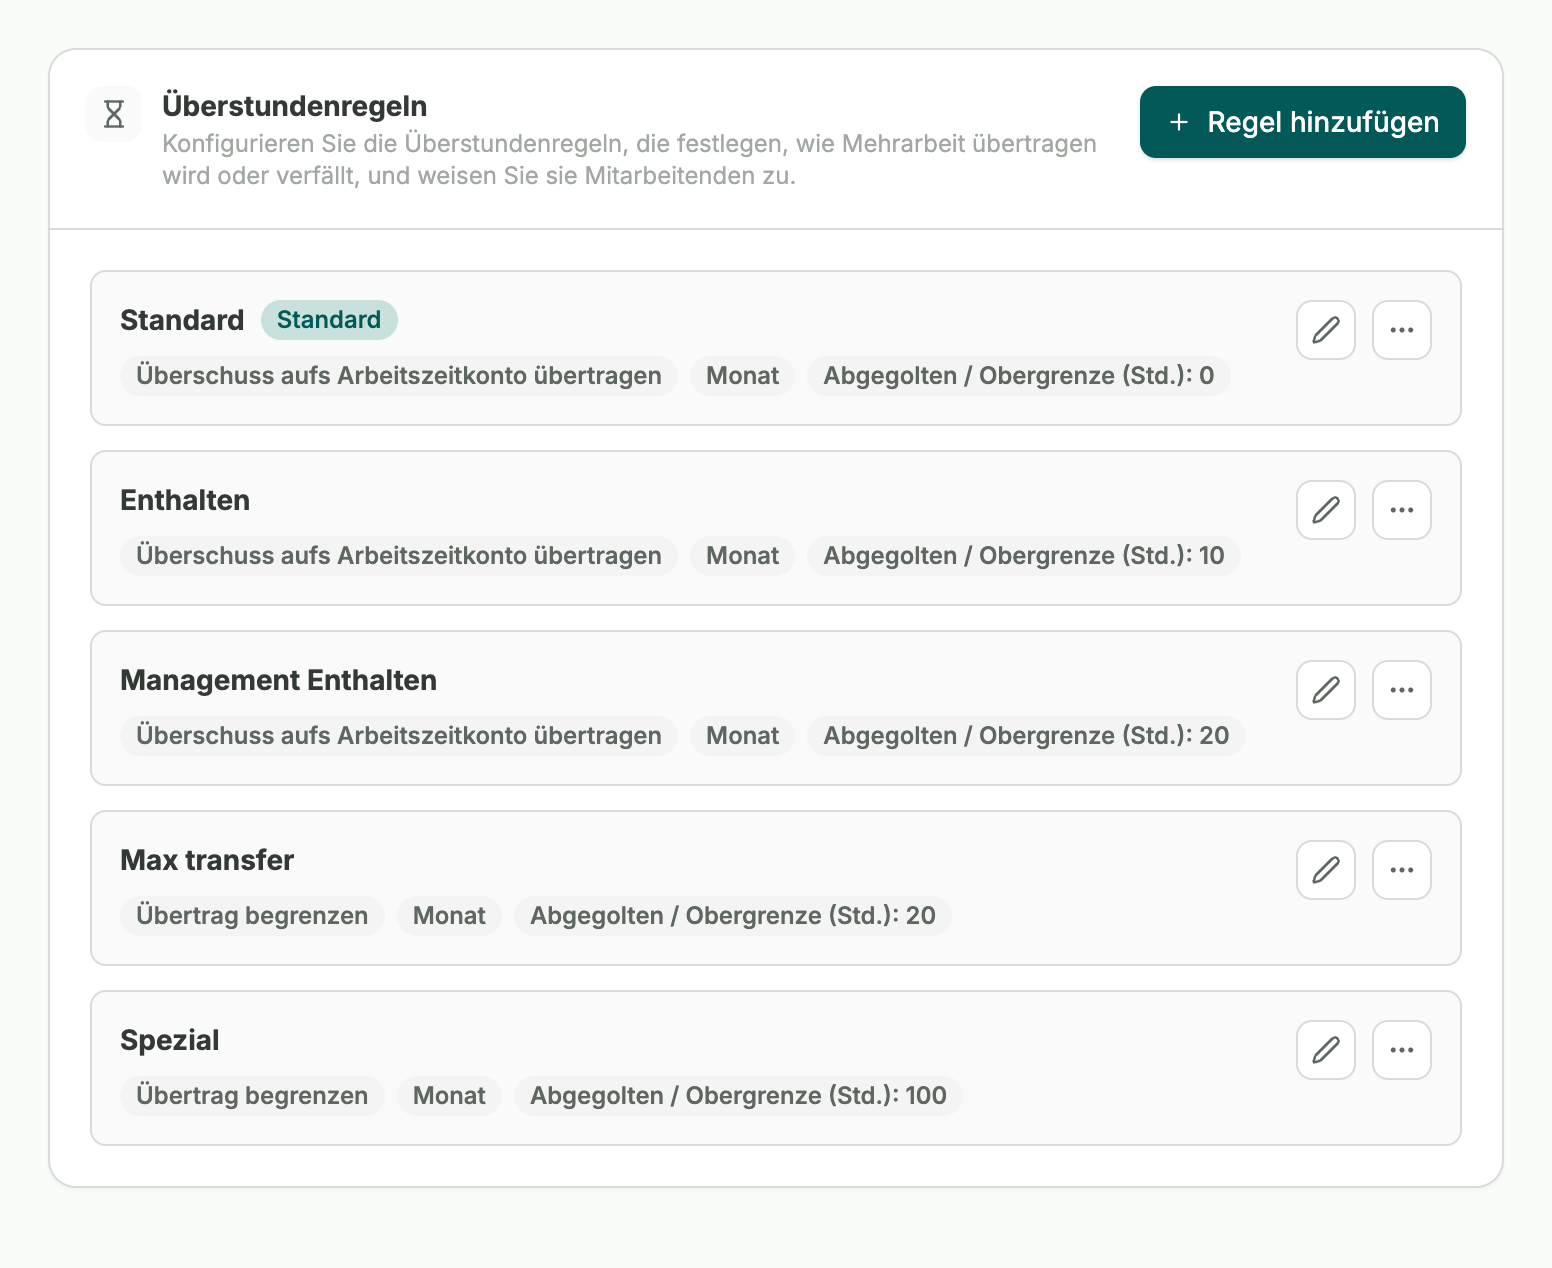Image resolution: width=1552 pixels, height=1268 pixels.
Task: Click the Monat tag in Spezial rule
Action: (449, 1096)
